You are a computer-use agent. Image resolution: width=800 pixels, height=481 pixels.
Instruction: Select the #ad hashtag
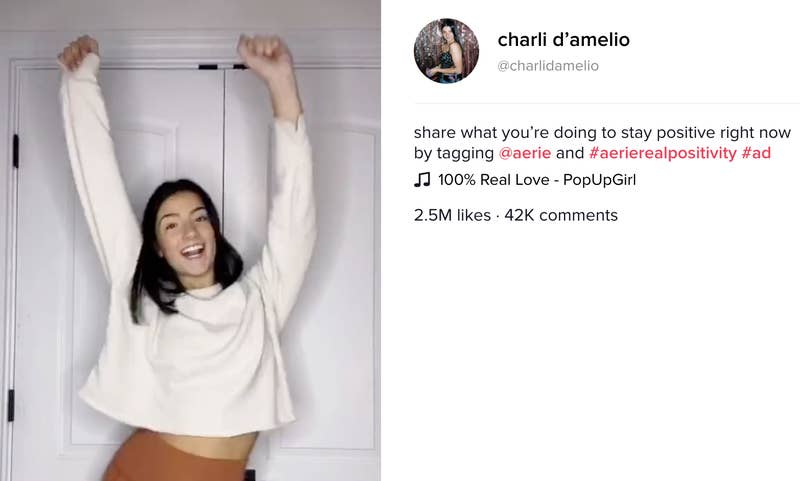point(756,153)
